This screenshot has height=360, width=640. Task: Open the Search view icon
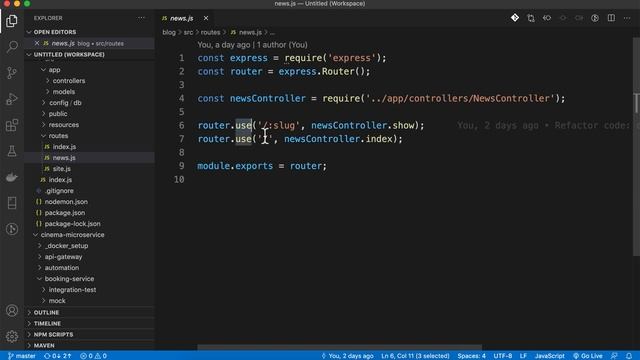tap(12, 47)
